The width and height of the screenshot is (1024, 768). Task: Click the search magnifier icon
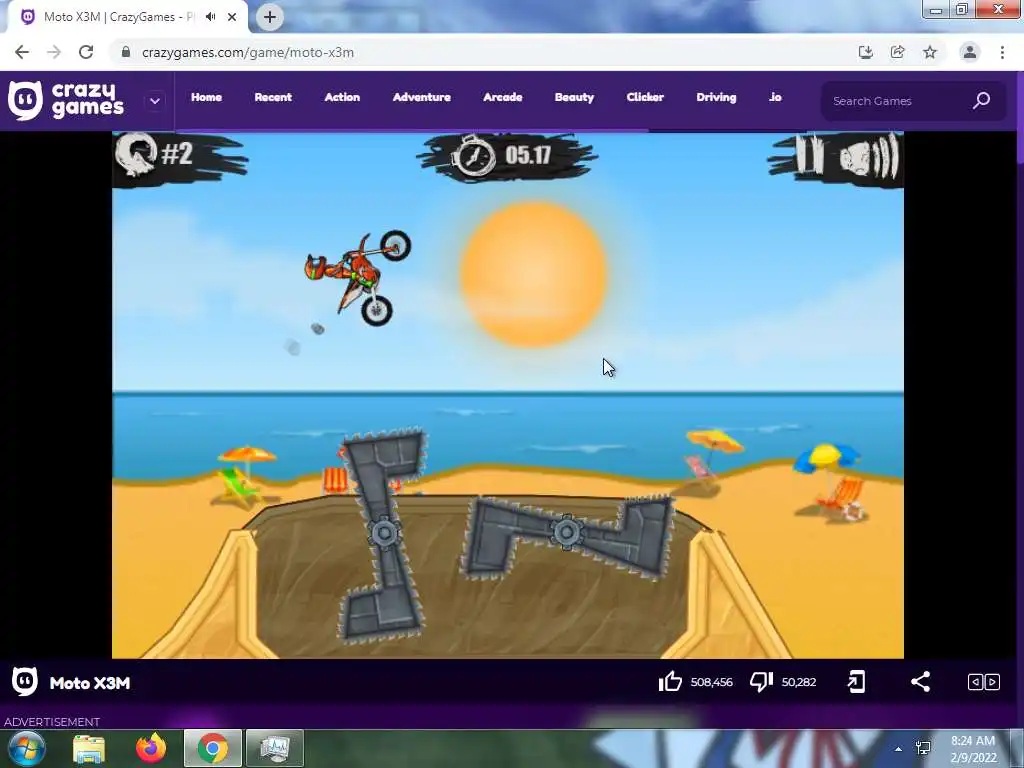(982, 101)
